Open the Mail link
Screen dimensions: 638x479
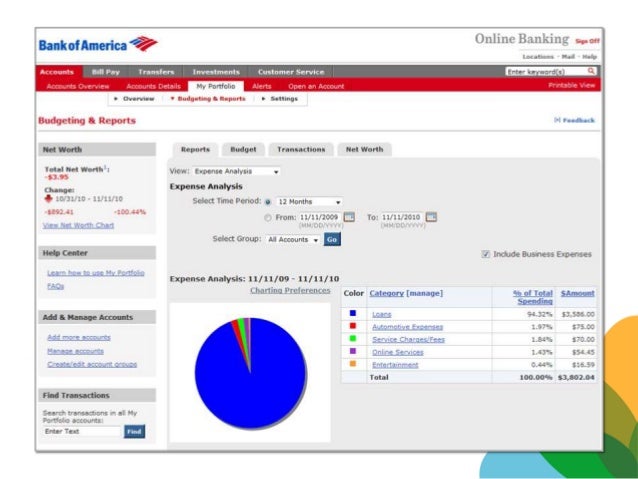pyautogui.click(x=568, y=57)
